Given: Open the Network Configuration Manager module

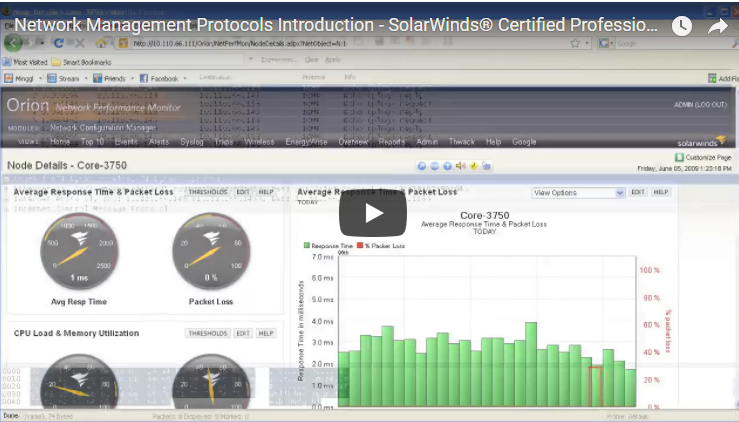Looking at the screenshot, I should 103,128.
